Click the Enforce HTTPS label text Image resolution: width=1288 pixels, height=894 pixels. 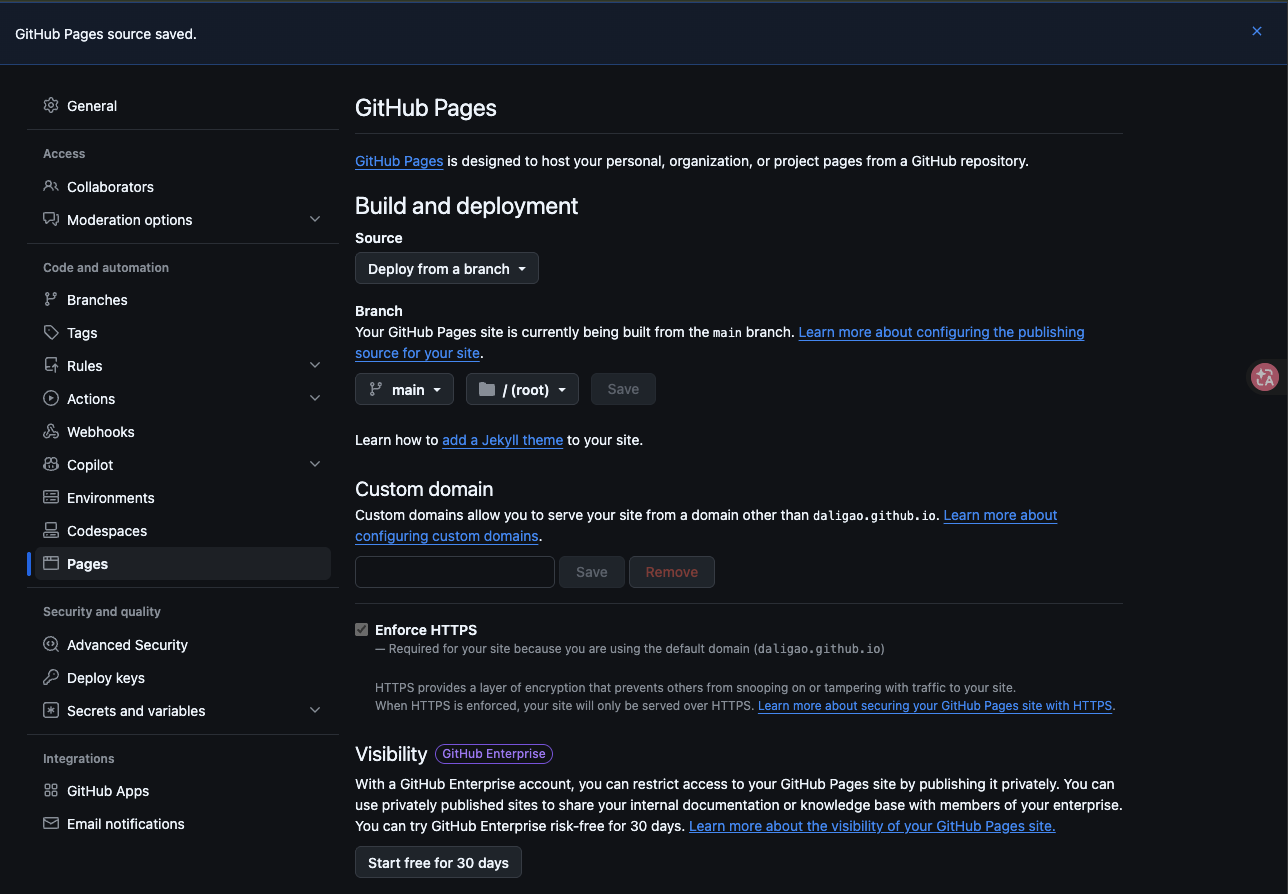(426, 630)
